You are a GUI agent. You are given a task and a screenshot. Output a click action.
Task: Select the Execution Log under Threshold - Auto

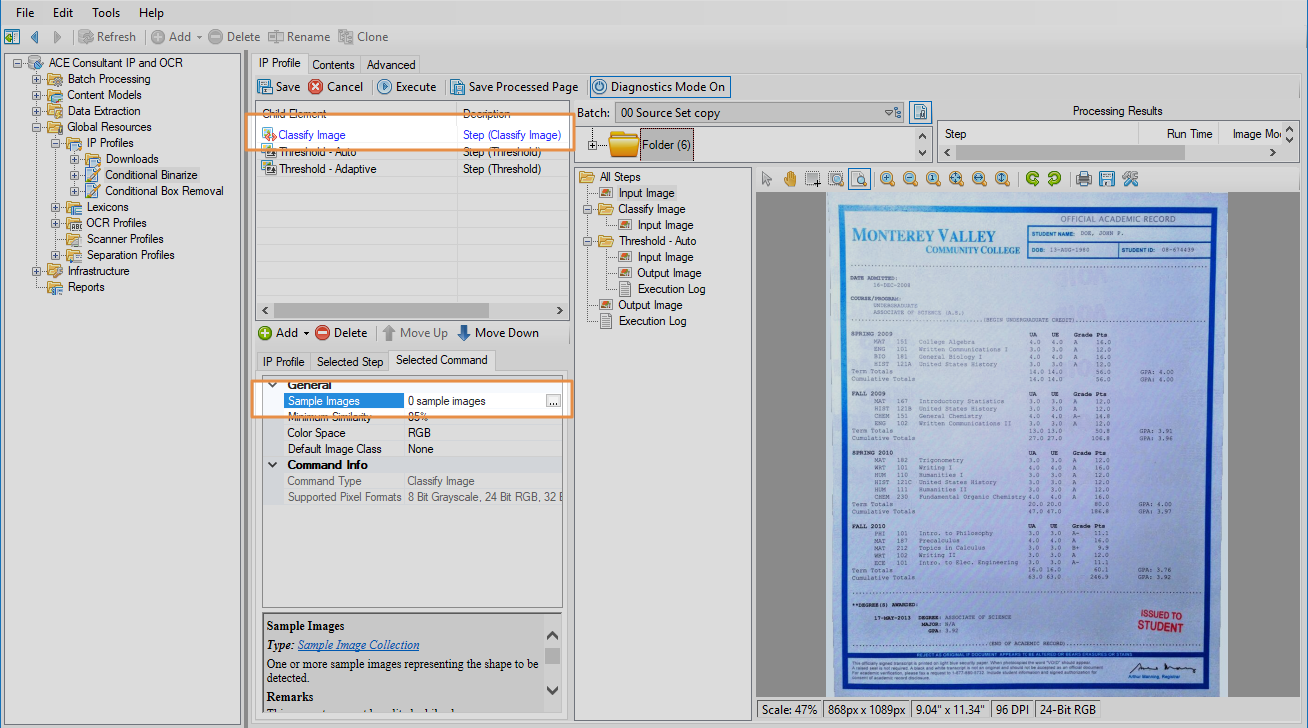pyautogui.click(x=672, y=289)
